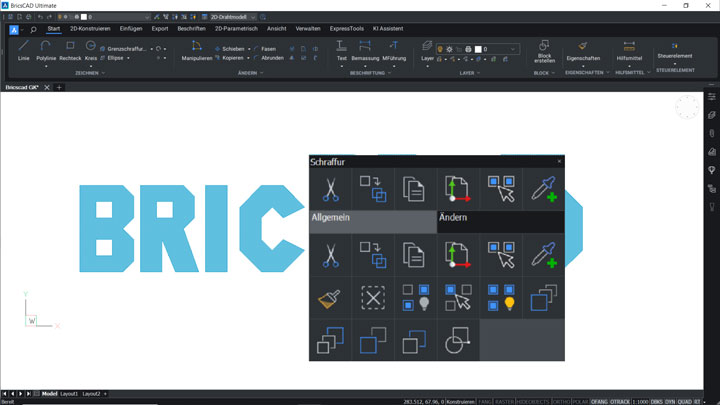Click the 1:1000 annotation scale field
Image resolution: width=720 pixels, height=405 pixels.
pos(640,402)
